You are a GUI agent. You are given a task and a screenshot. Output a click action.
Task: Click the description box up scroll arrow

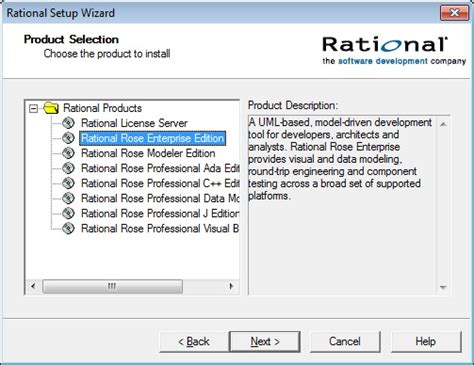(443, 124)
